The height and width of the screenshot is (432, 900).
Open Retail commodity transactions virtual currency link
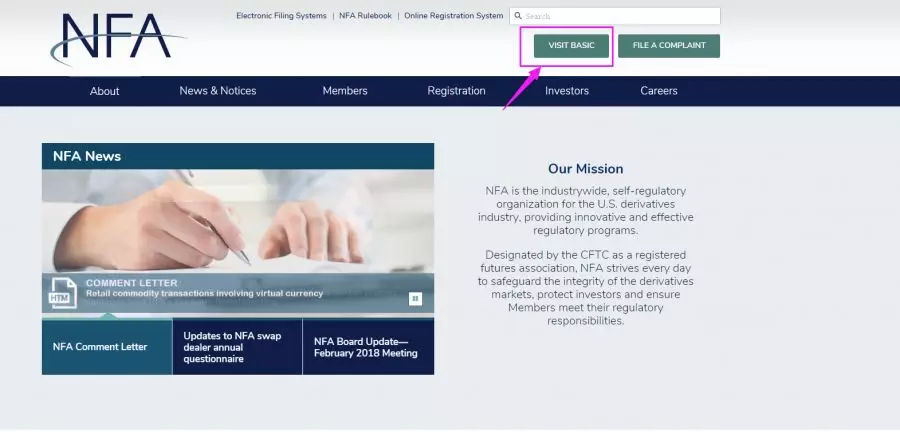(x=204, y=293)
